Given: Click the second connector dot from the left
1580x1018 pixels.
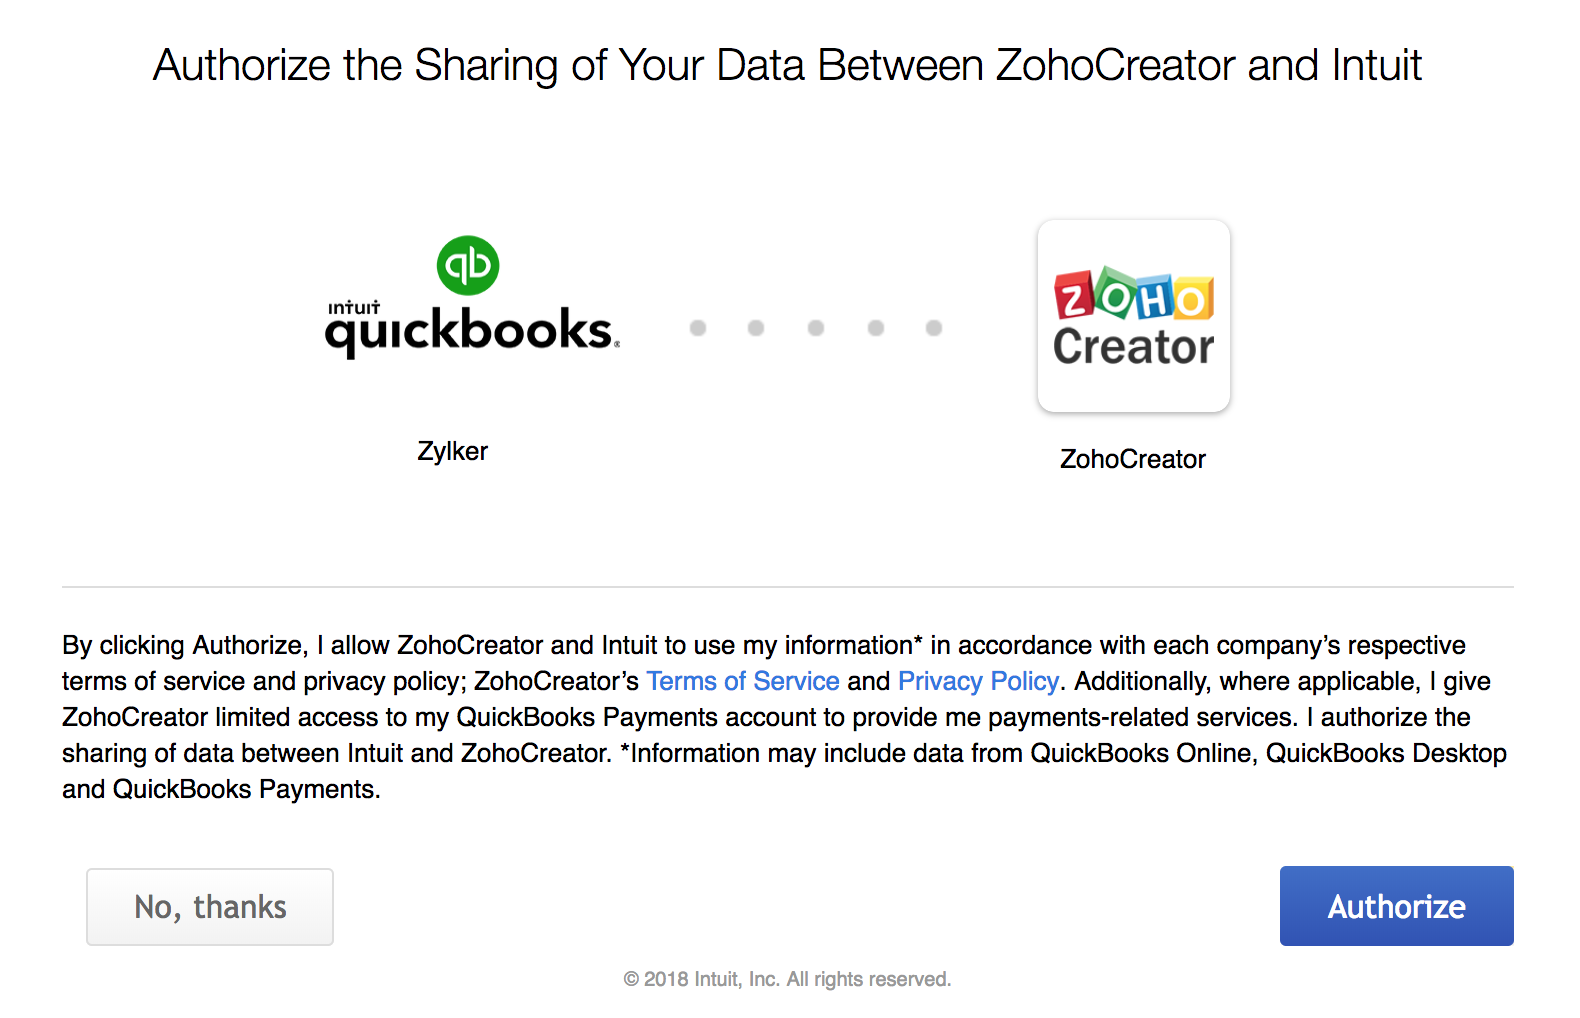Looking at the screenshot, I should tap(756, 328).
